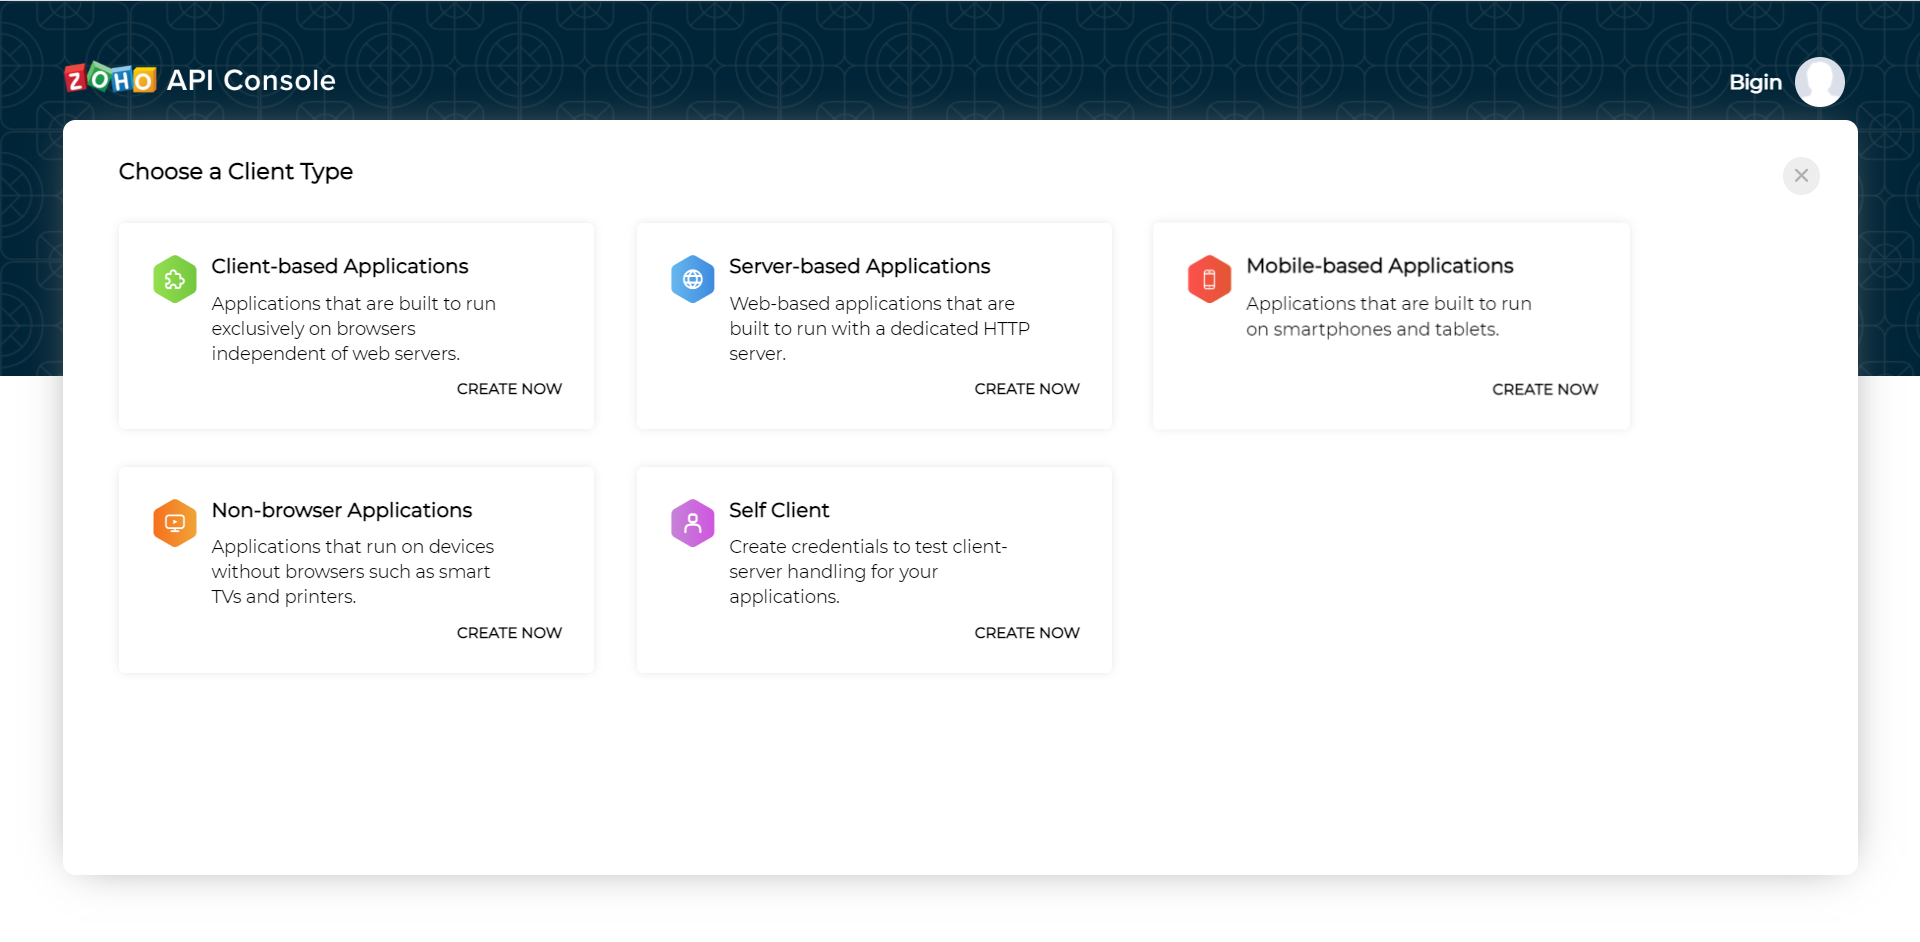Select the Mobile-based Applications card

click(x=1391, y=326)
